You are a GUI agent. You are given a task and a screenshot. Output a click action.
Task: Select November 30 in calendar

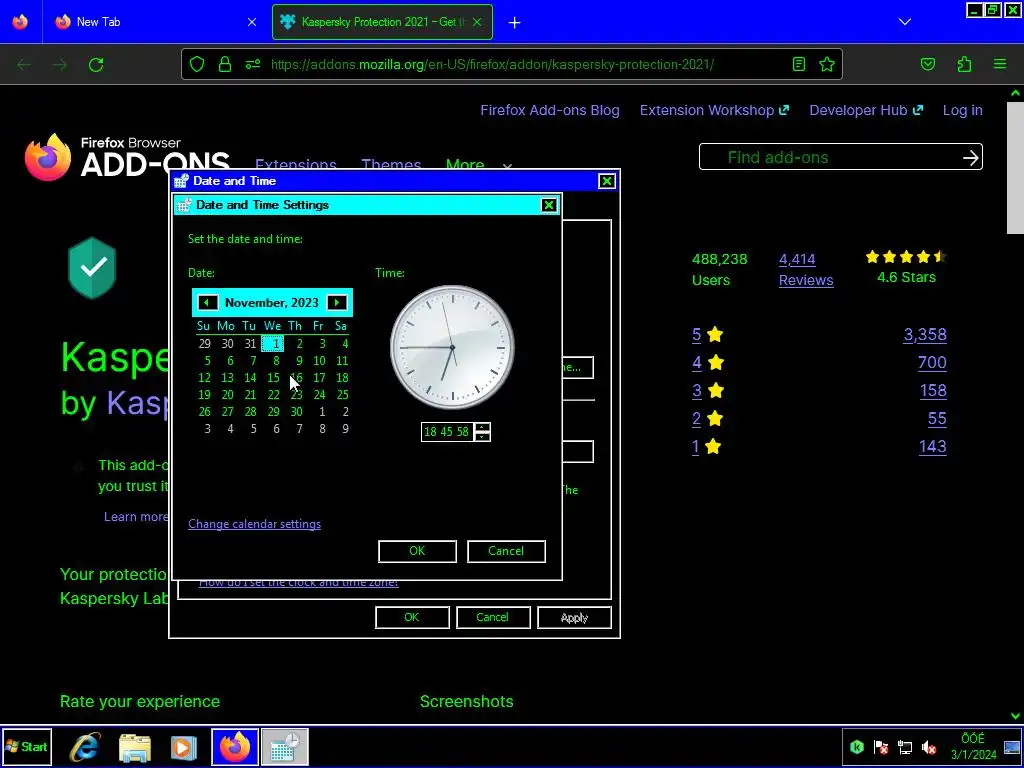(x=296, y=411)
